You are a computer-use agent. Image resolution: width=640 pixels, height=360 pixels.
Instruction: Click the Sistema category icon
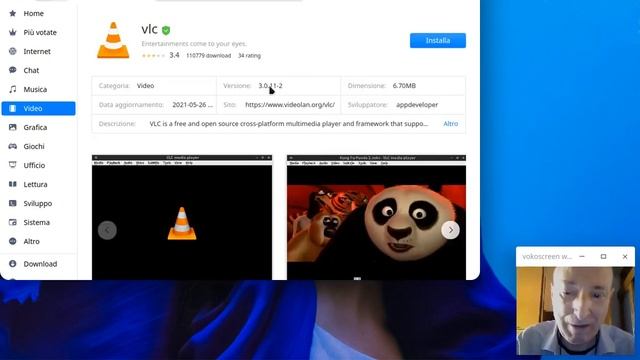point(13,222)
